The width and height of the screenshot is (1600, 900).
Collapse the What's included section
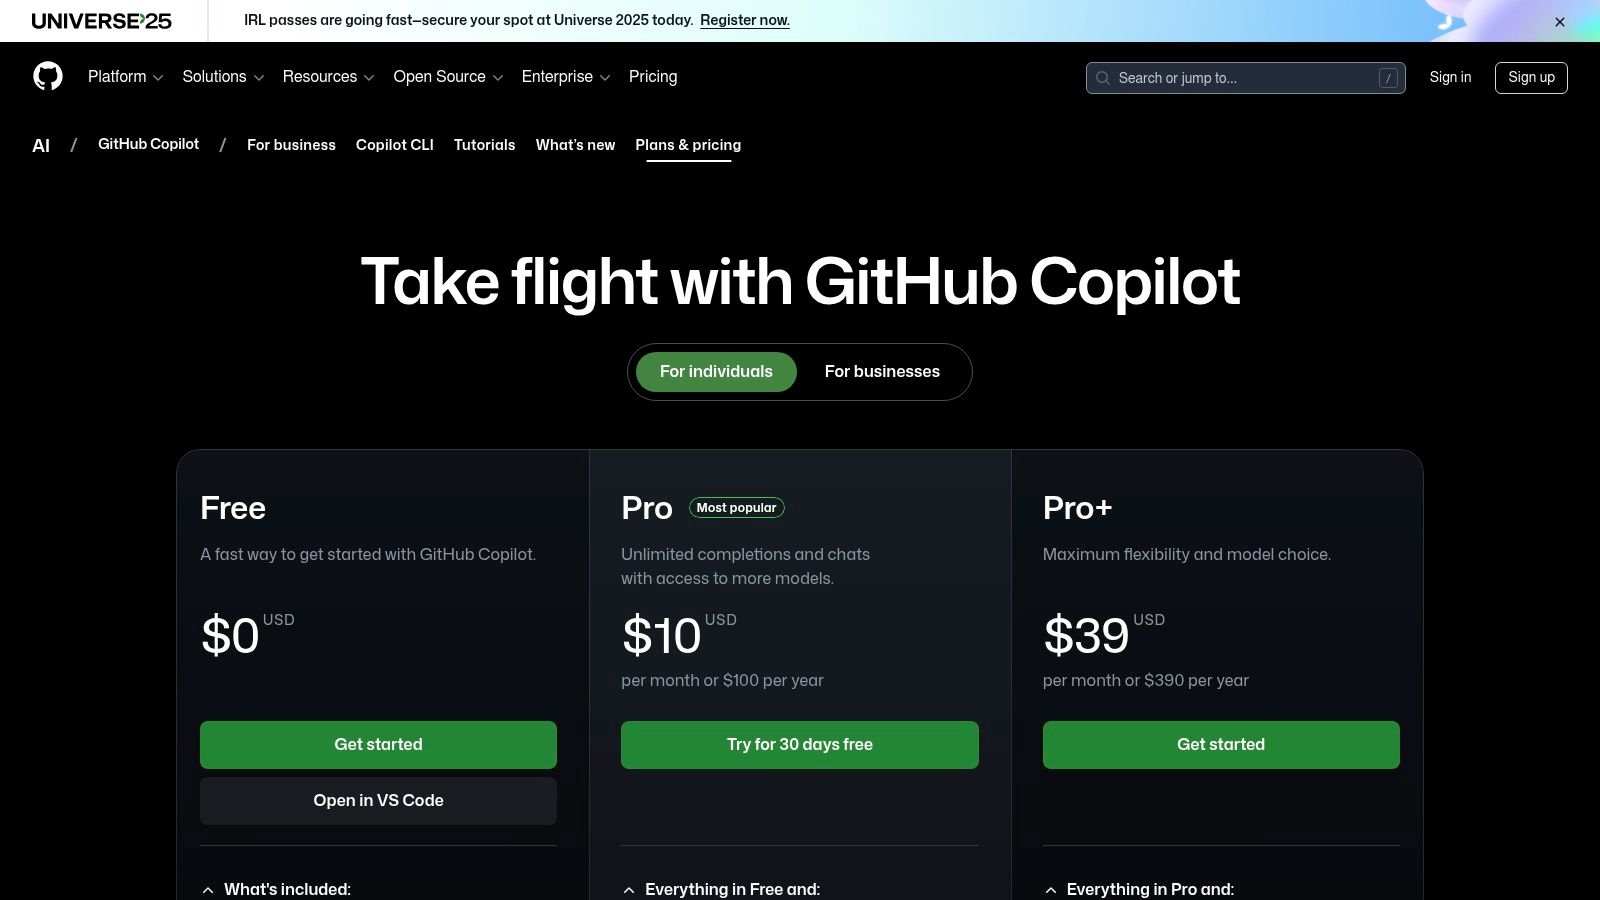pyautogui.click(x=277, y=889)
